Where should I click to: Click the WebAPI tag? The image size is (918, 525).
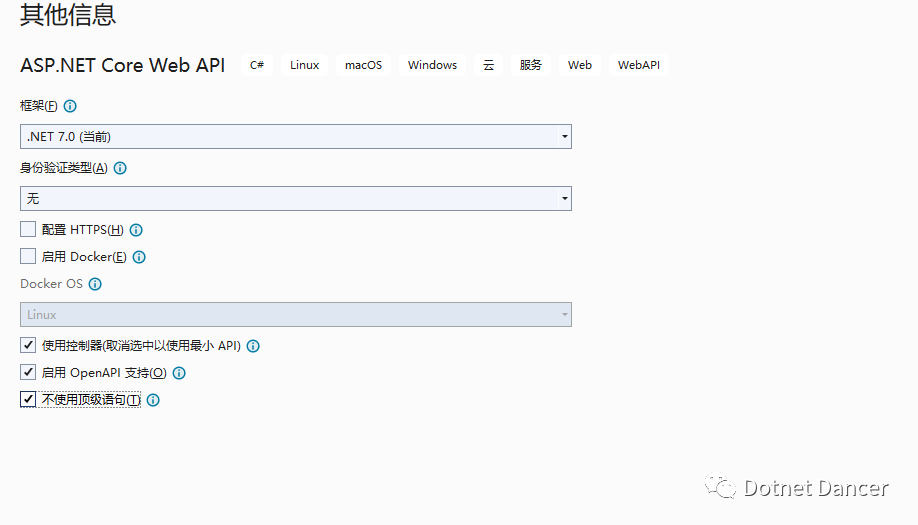(x=639, y=65)
